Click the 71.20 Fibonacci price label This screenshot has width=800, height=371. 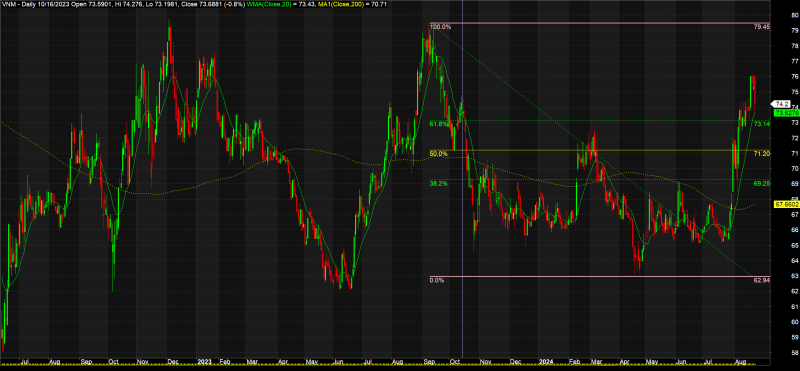[x=761, y=154]
